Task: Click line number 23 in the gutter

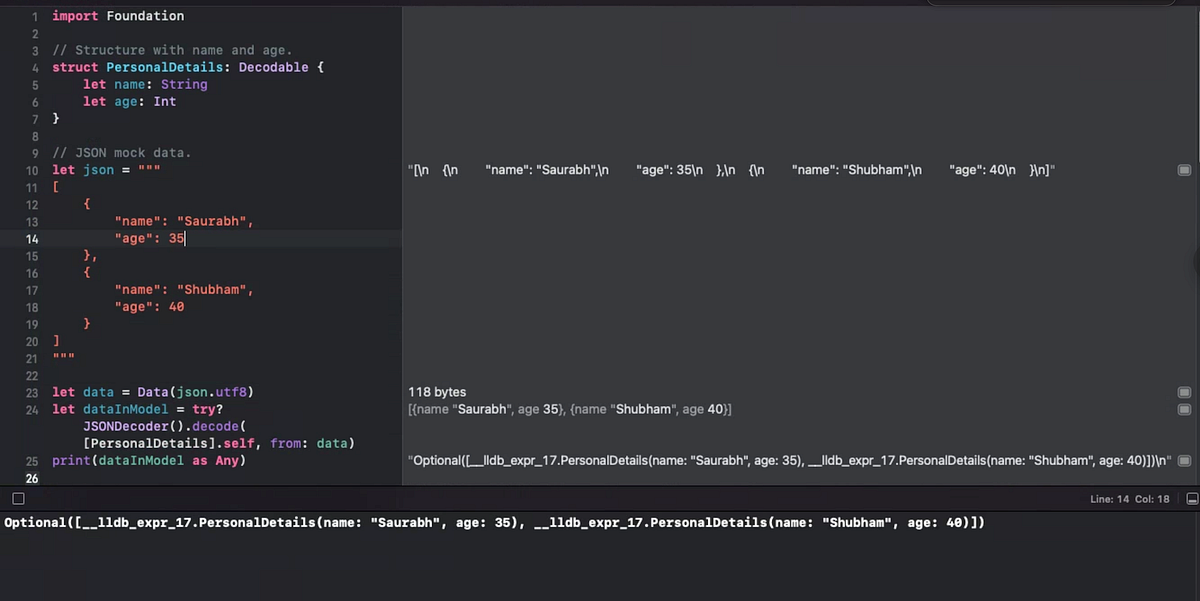Action: pyautogui.click(x=31, y=392)
